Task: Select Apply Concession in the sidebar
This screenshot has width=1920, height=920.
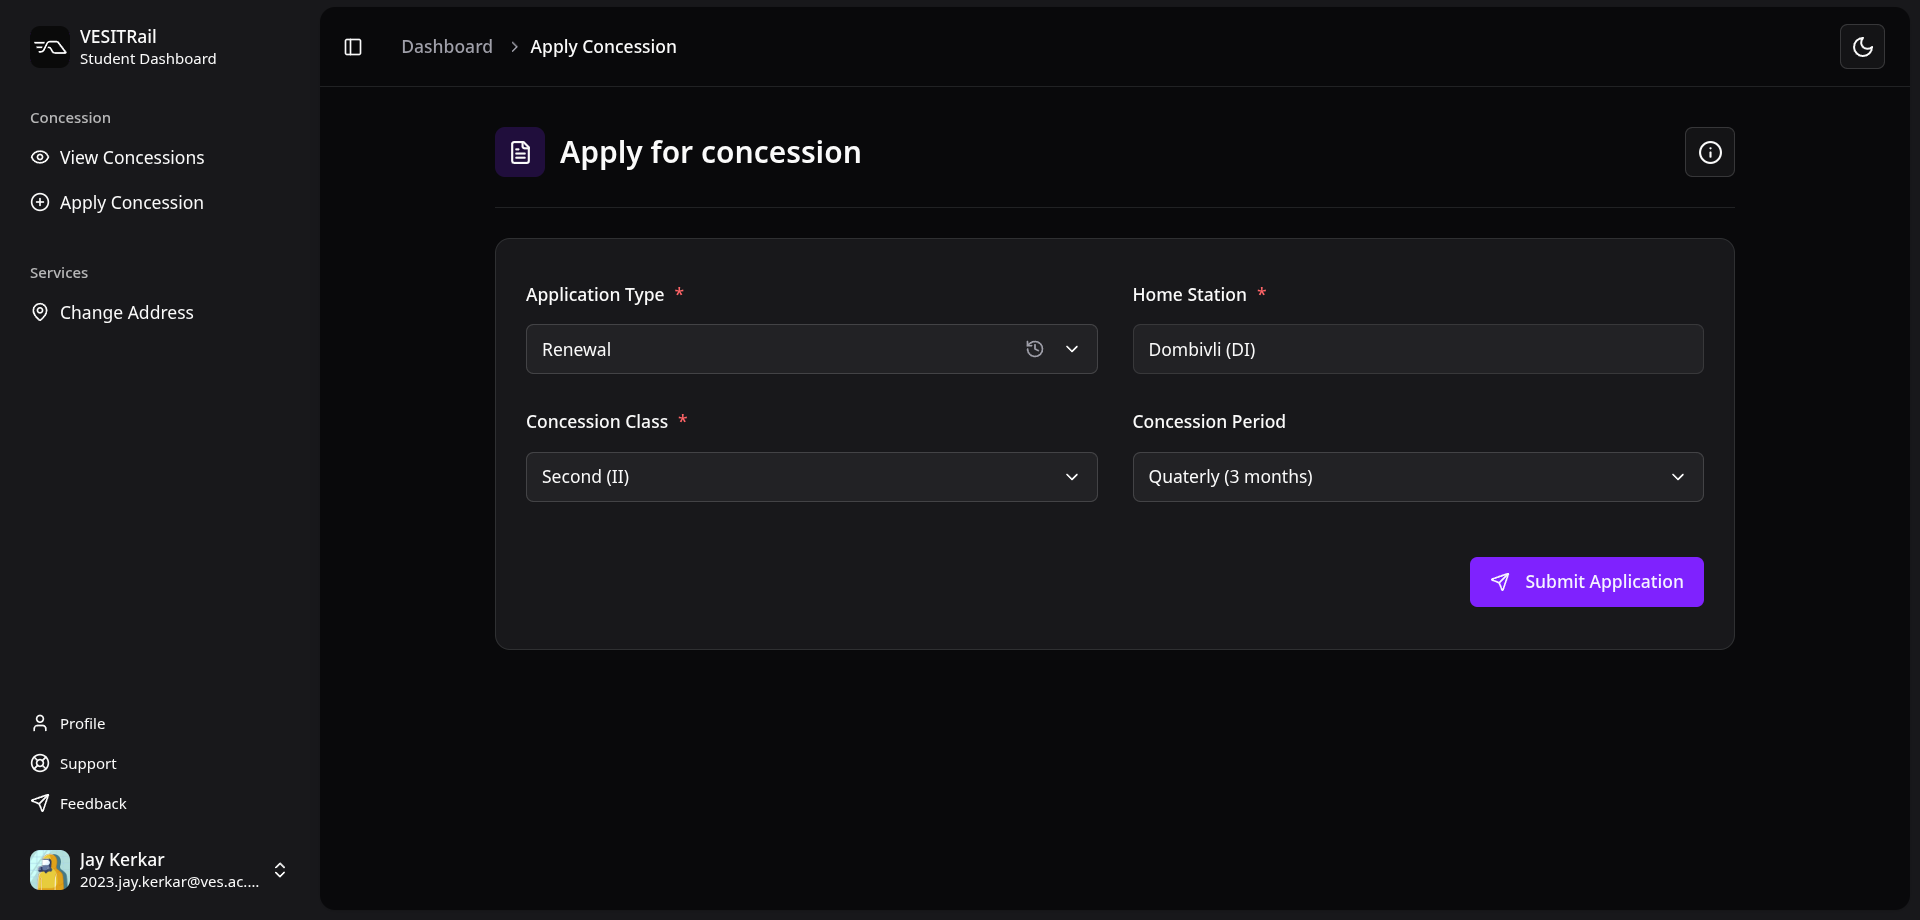Action: (x=131, y=202)
